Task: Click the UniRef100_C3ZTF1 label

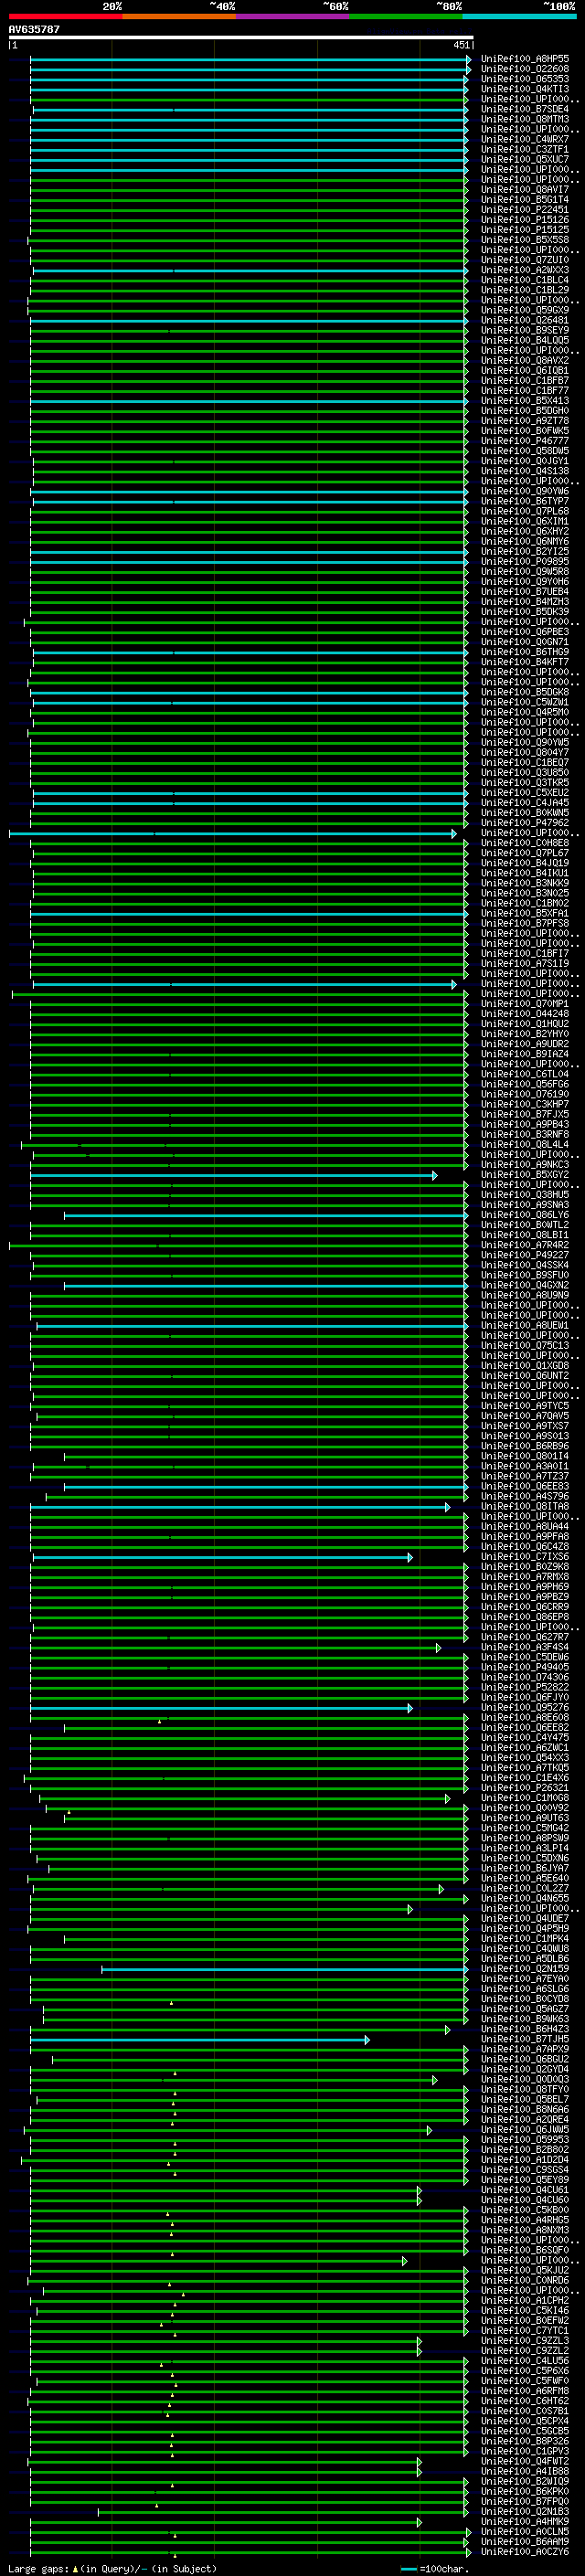Action: [x=525, y=149]
